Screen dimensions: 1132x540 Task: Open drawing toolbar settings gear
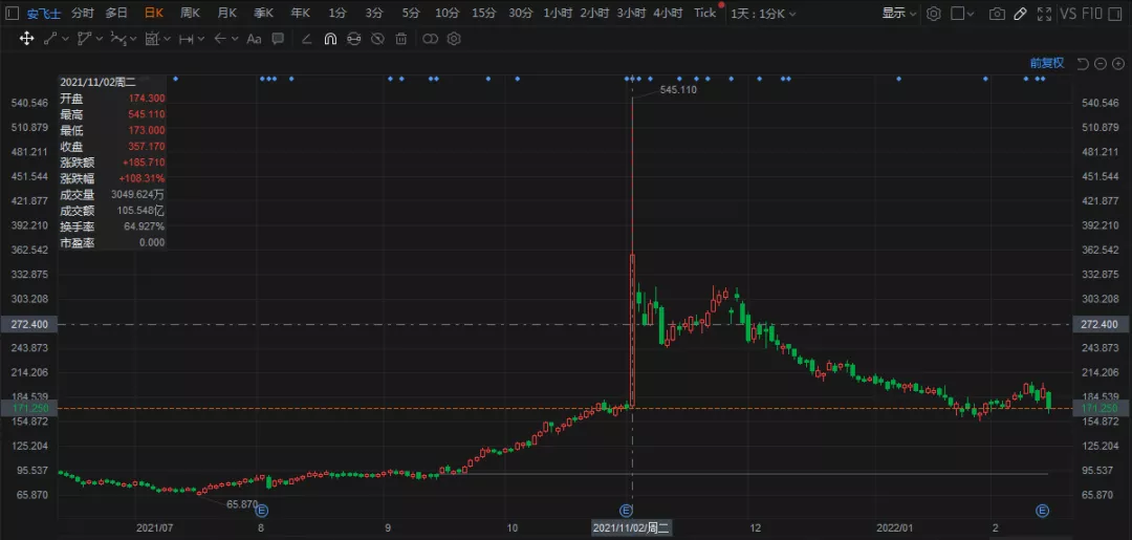click(x=453, y=38)
